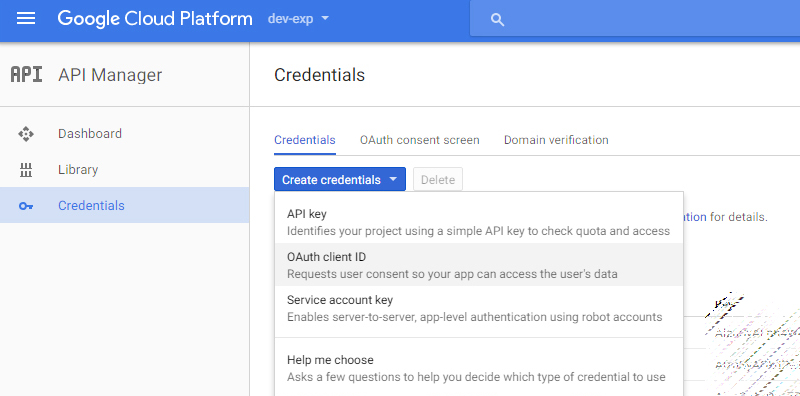Go to the Domain verification tab
Image resolution: width=800 pixels, height=396 pixels.
(556, 140)
